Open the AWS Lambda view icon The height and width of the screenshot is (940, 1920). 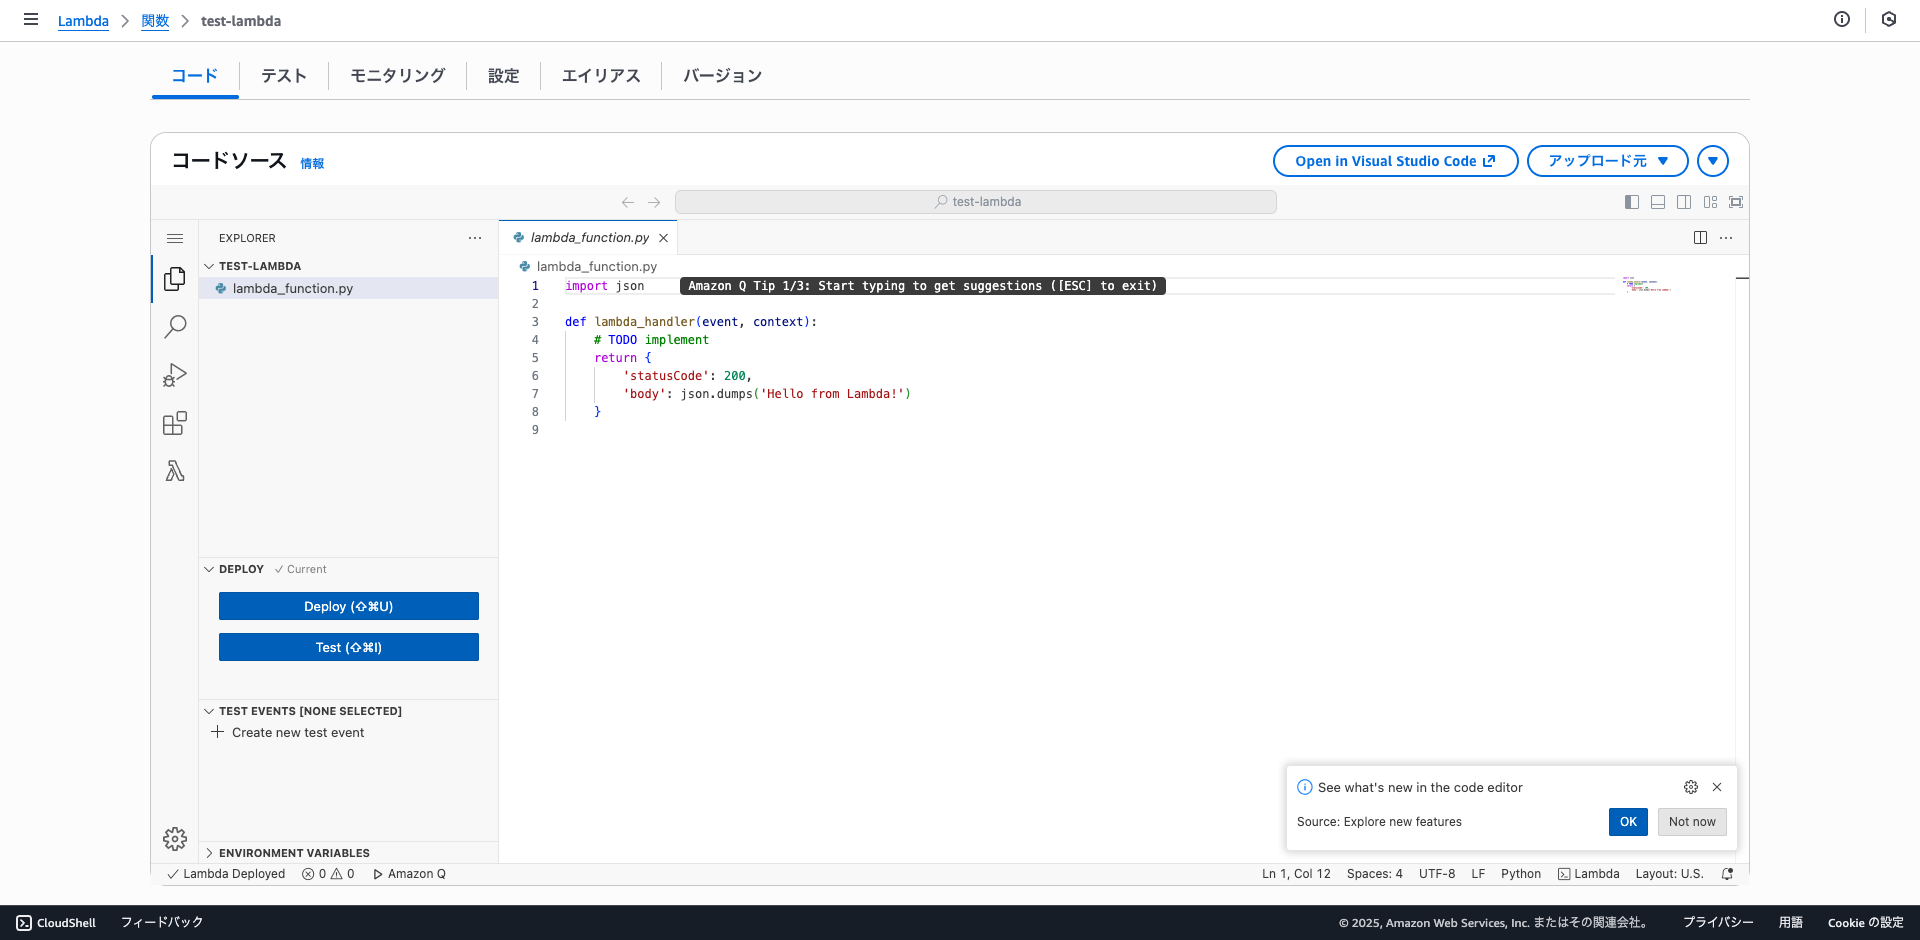click(175, 471)
